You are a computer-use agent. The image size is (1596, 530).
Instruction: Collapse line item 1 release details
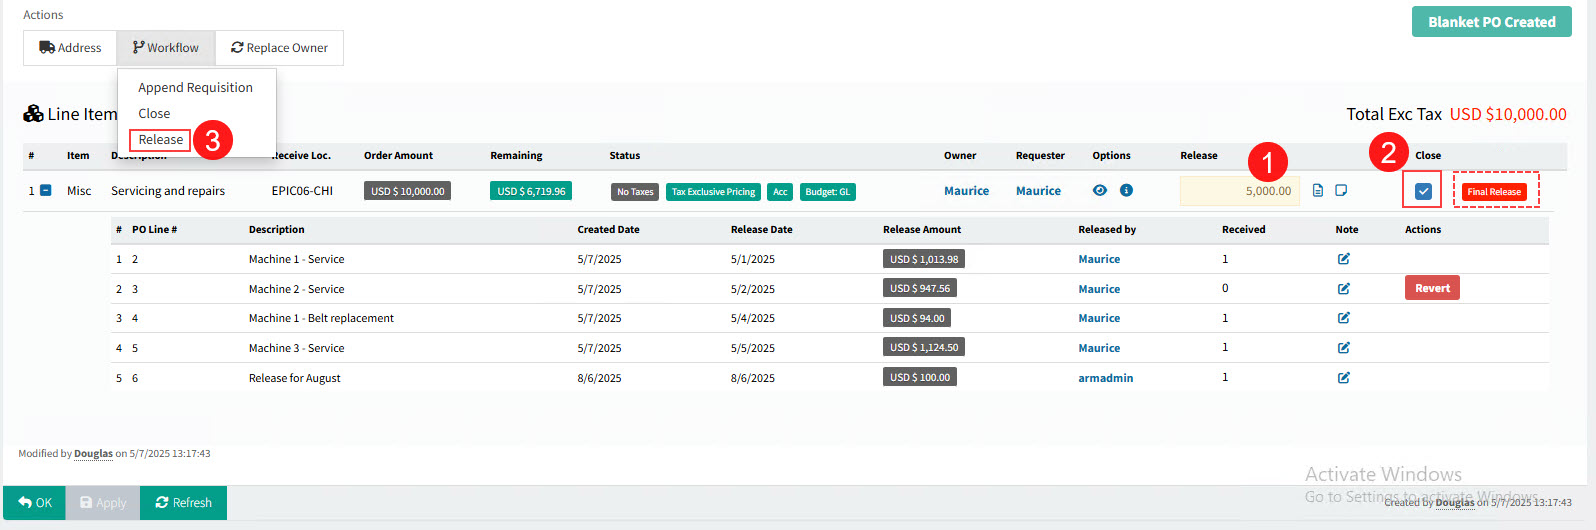pyautogui.click(x=45, y=191)
